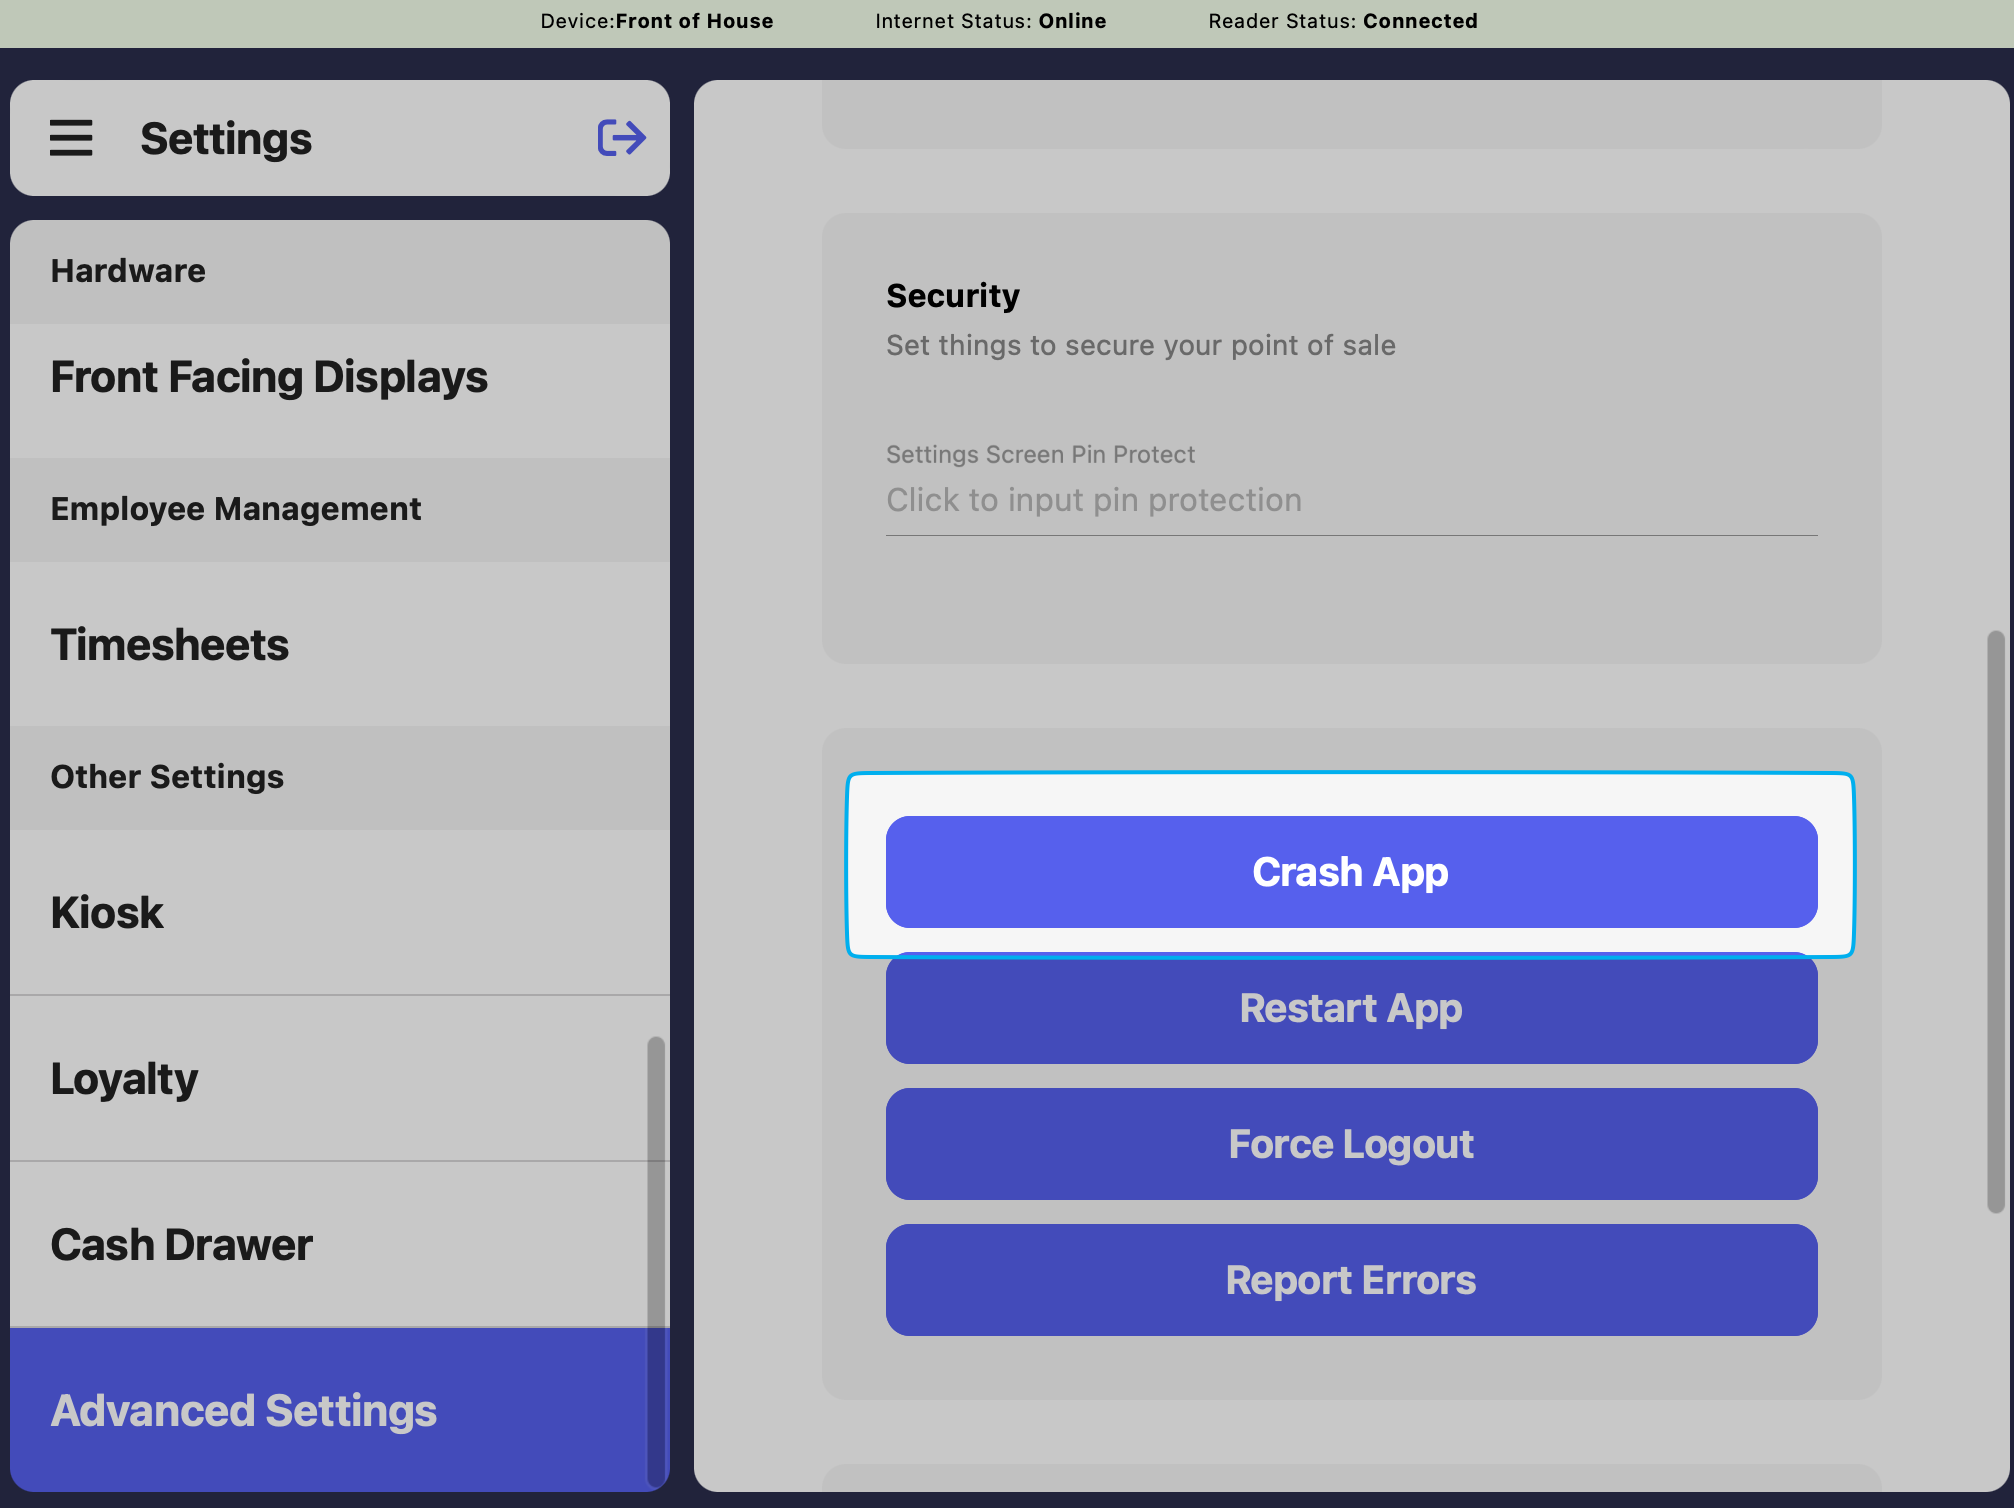Viewport: 2014px width, 1508px height.
Task: Click the Settings Screen Pin Protect field
Action: 1351,500
